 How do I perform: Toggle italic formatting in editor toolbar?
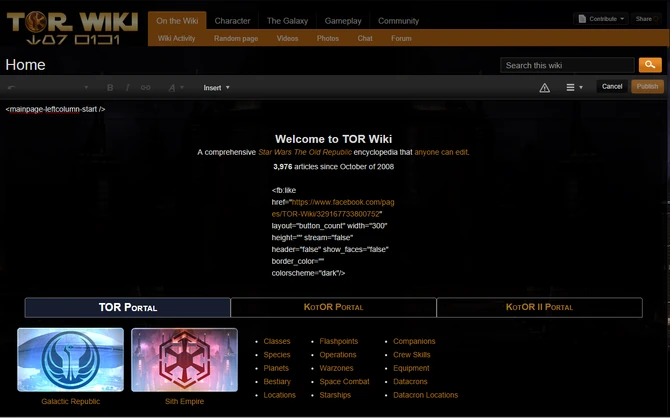pyautogui.click(x=127, y=87)
